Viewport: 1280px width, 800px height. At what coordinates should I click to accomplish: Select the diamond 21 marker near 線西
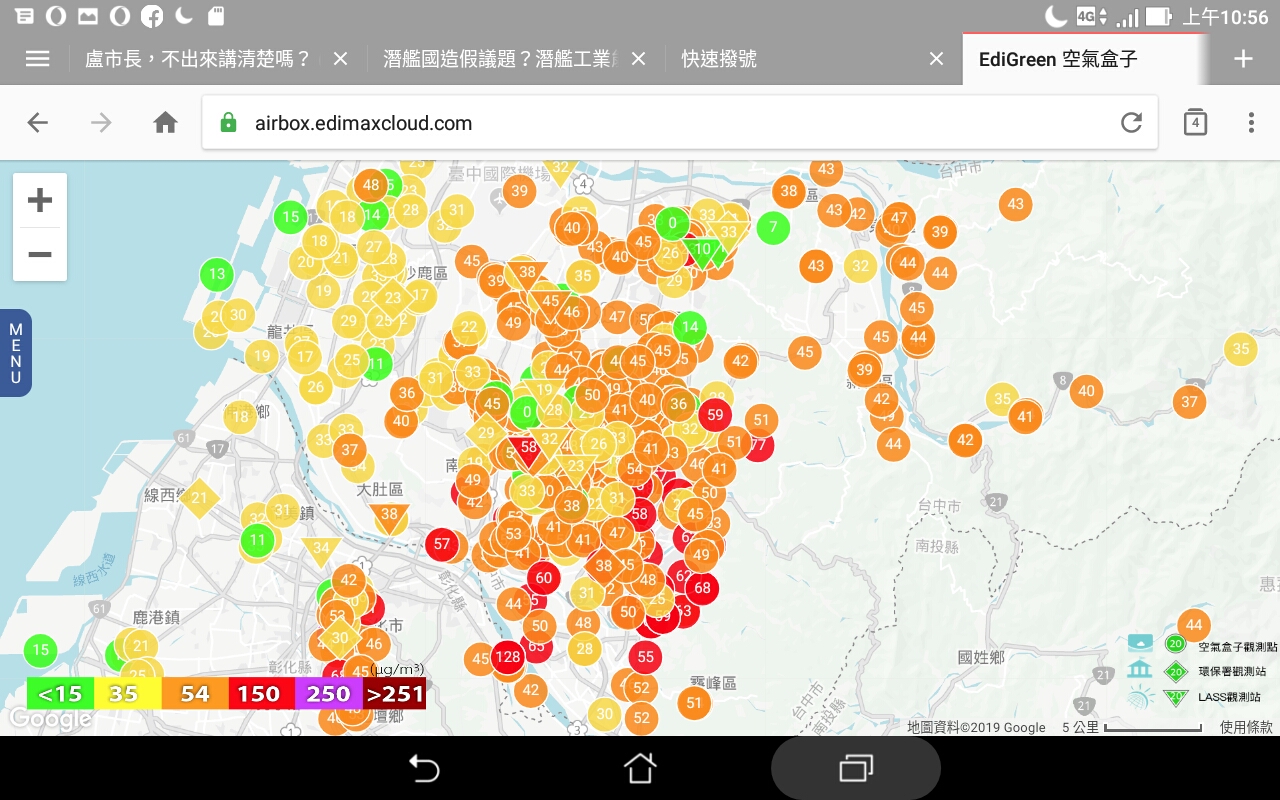coord(199,498)
